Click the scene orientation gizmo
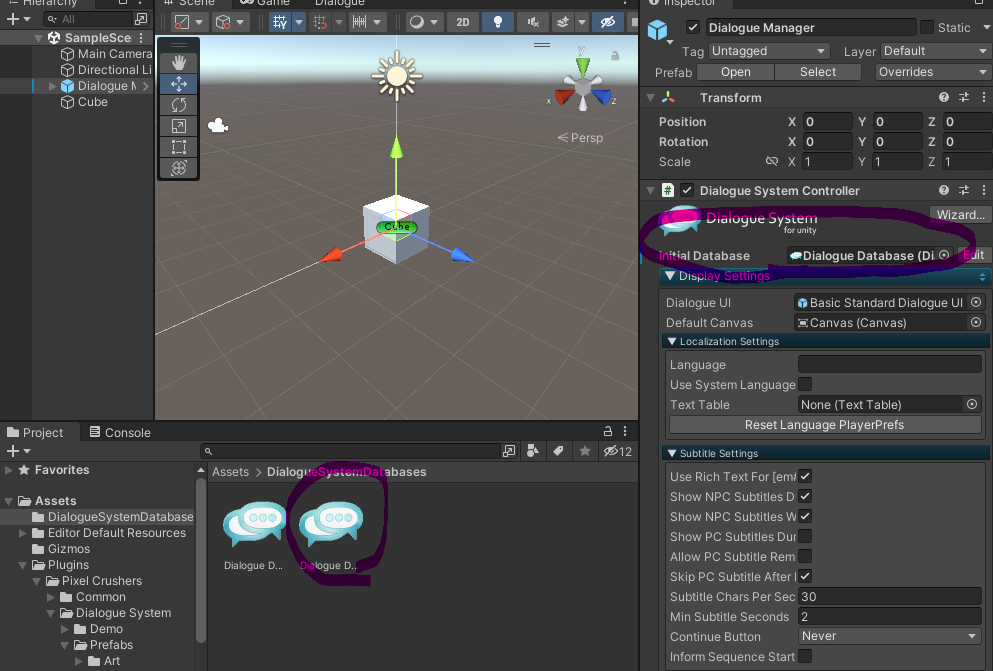 [583, 85]
